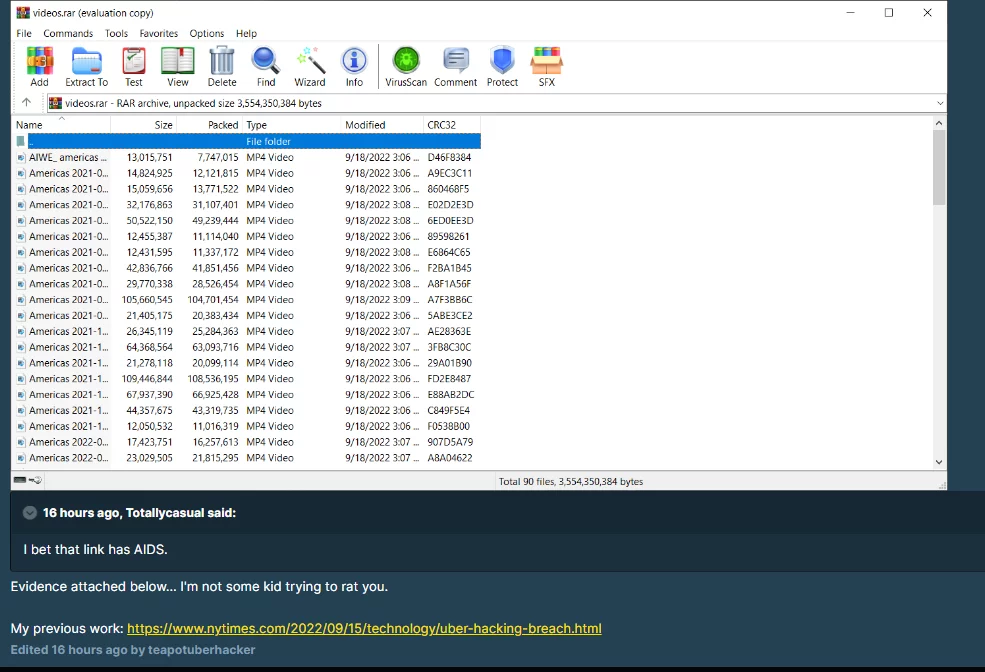
Task: Expand the archive path dropdown
Action: [x=939, y=103]
